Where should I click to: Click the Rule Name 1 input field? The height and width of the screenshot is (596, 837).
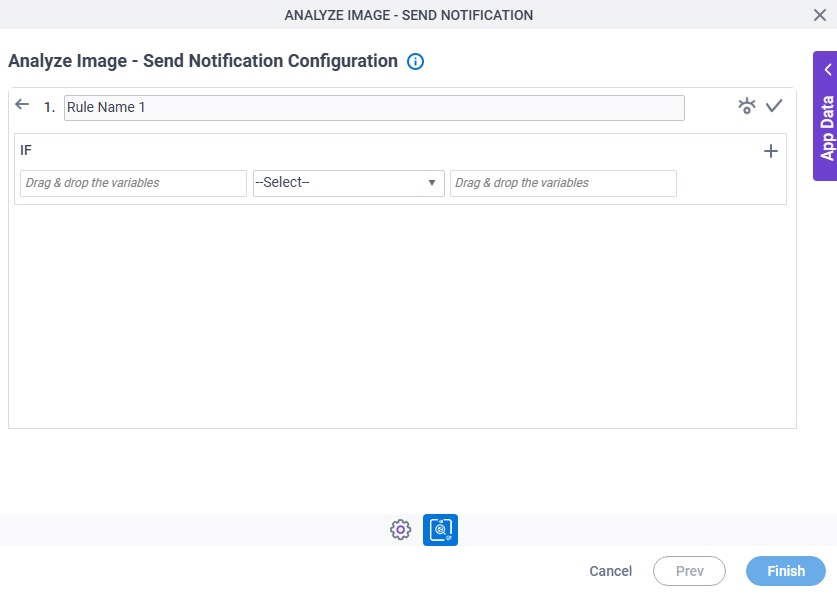374,108
